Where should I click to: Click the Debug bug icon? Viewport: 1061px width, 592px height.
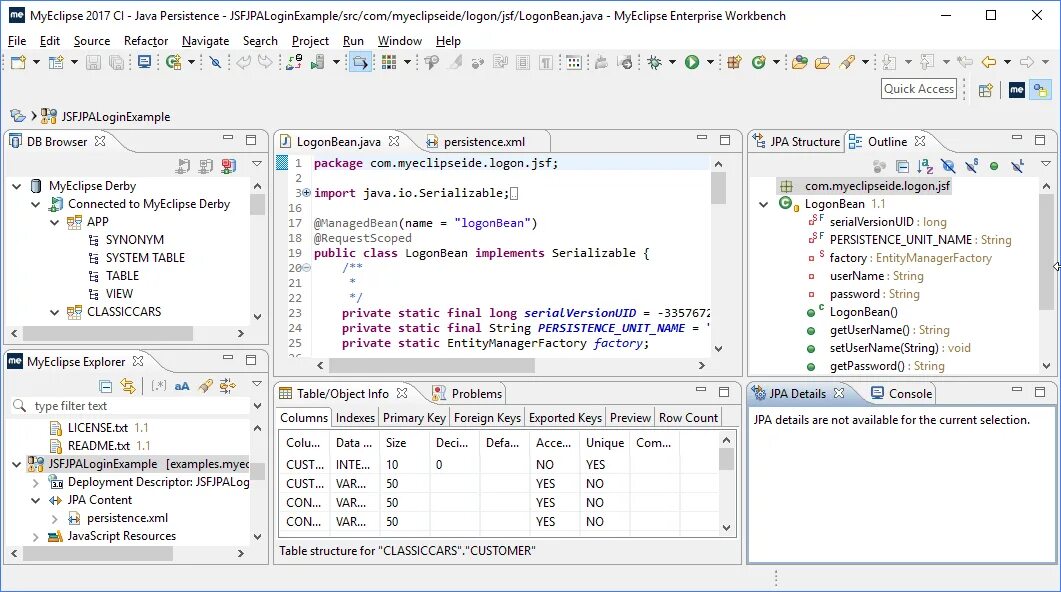click(x=654, y=62)
